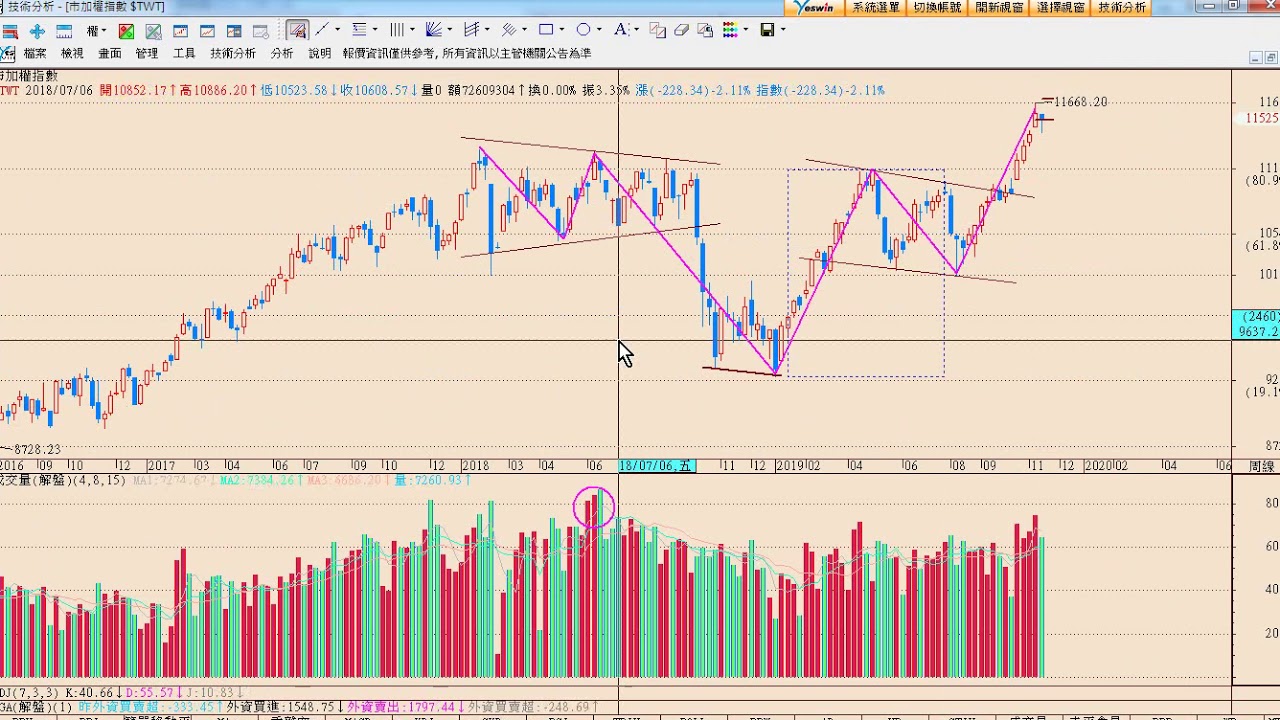The image size is (1280, 720).
Task: Open dropdown arrow next to ellipse tool
Action: pos(599,30)
